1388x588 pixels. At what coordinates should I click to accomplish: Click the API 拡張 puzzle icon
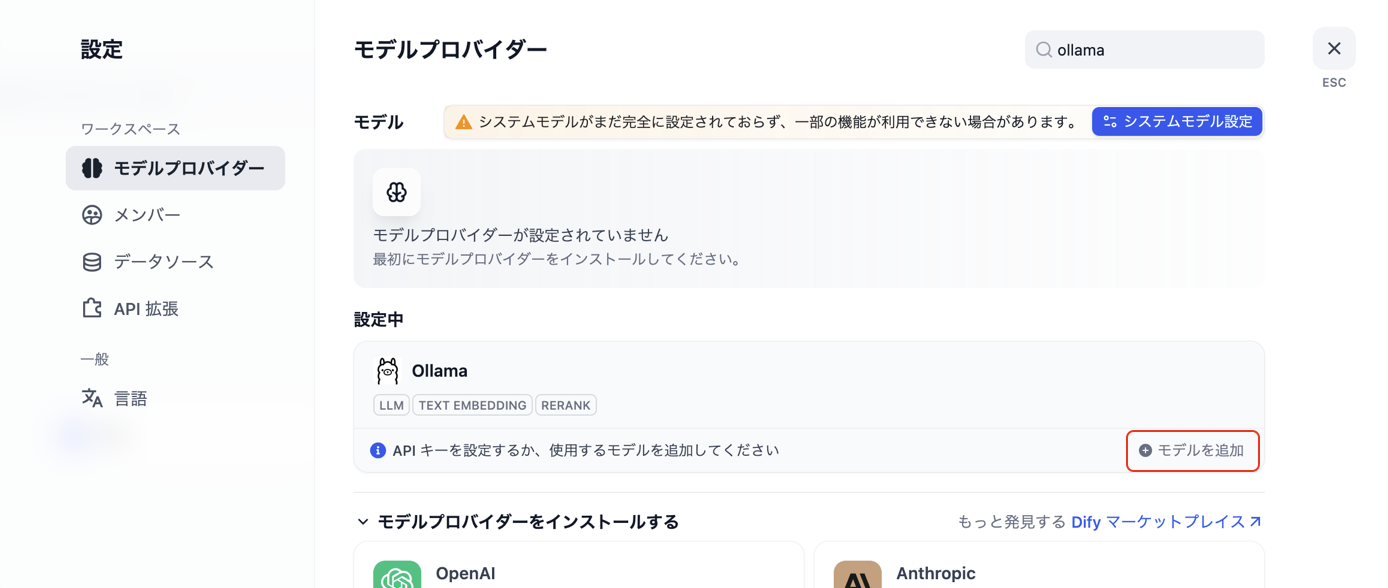click(x=92, y=308)
